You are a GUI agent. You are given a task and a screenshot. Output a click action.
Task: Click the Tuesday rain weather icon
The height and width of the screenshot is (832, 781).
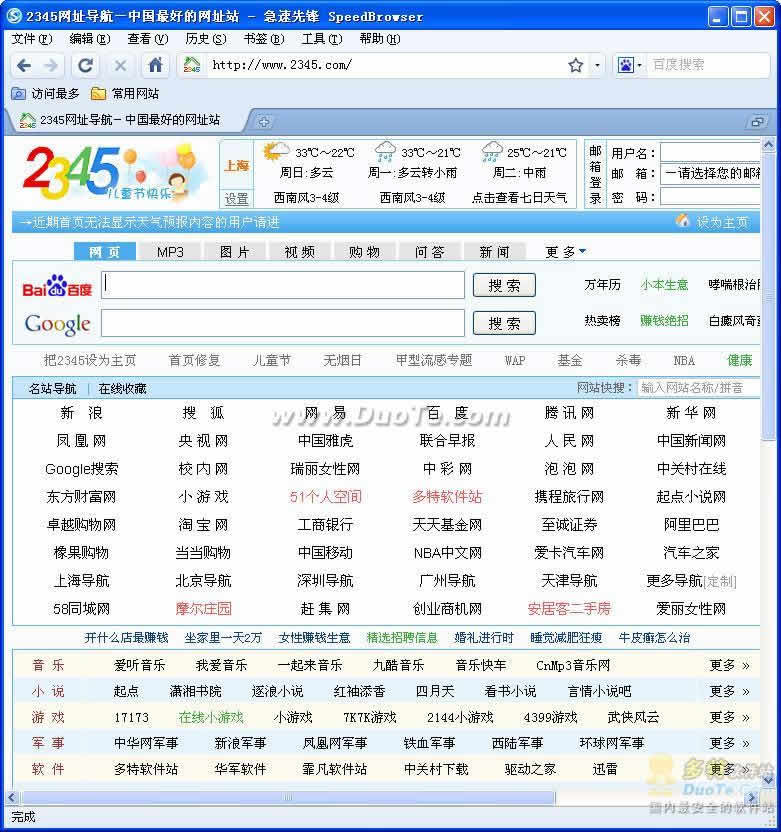492,152
